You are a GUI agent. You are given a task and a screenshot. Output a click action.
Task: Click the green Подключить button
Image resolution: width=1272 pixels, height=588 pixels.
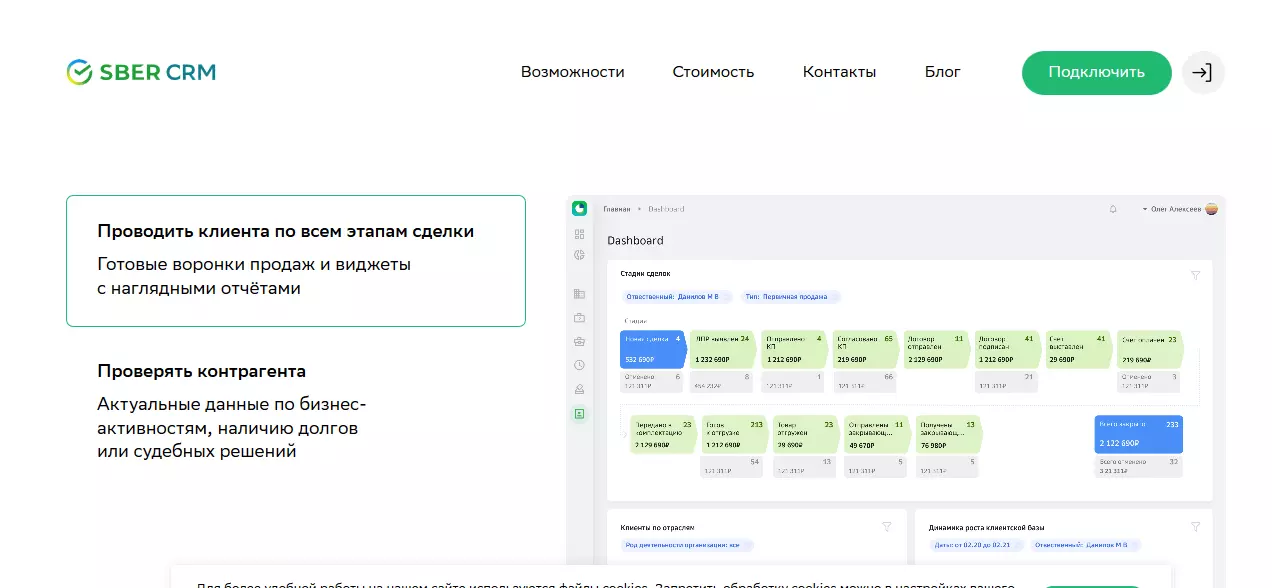tap(1097, 73)
